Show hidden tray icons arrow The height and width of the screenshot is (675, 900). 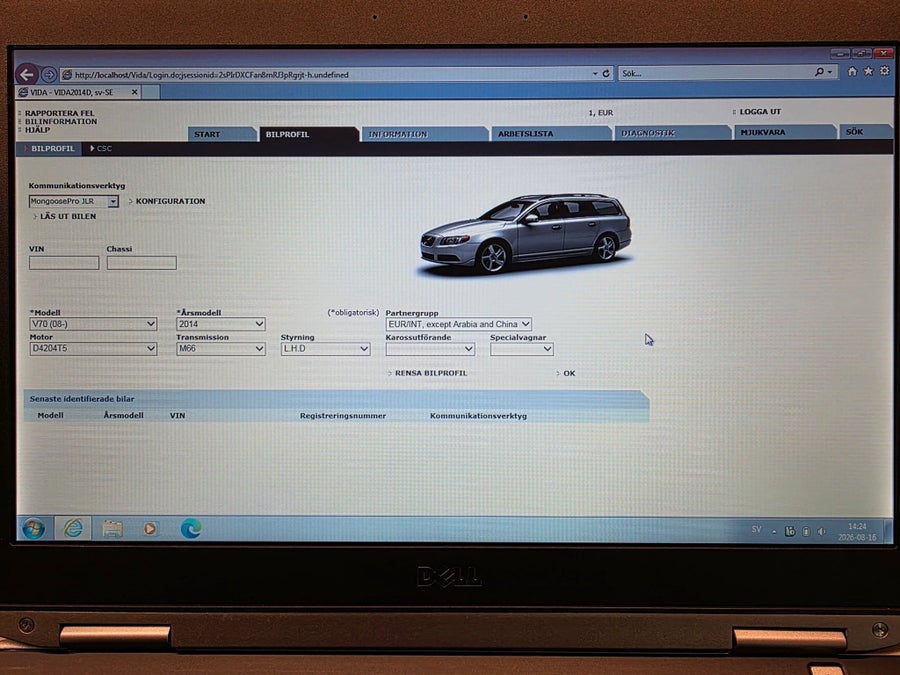(774, 532)
